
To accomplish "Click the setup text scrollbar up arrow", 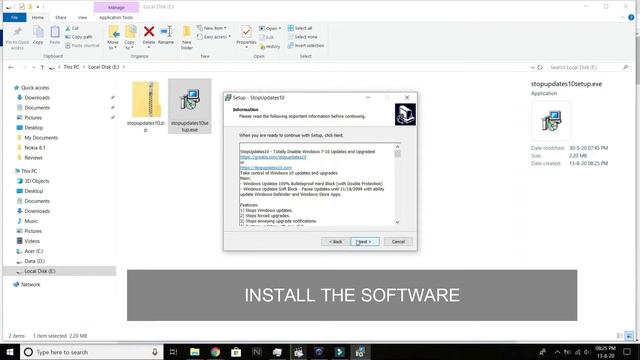I will [x=397, y=147].
